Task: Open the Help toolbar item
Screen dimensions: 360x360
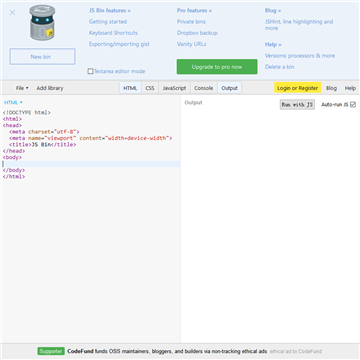Action: click(350, 88)
